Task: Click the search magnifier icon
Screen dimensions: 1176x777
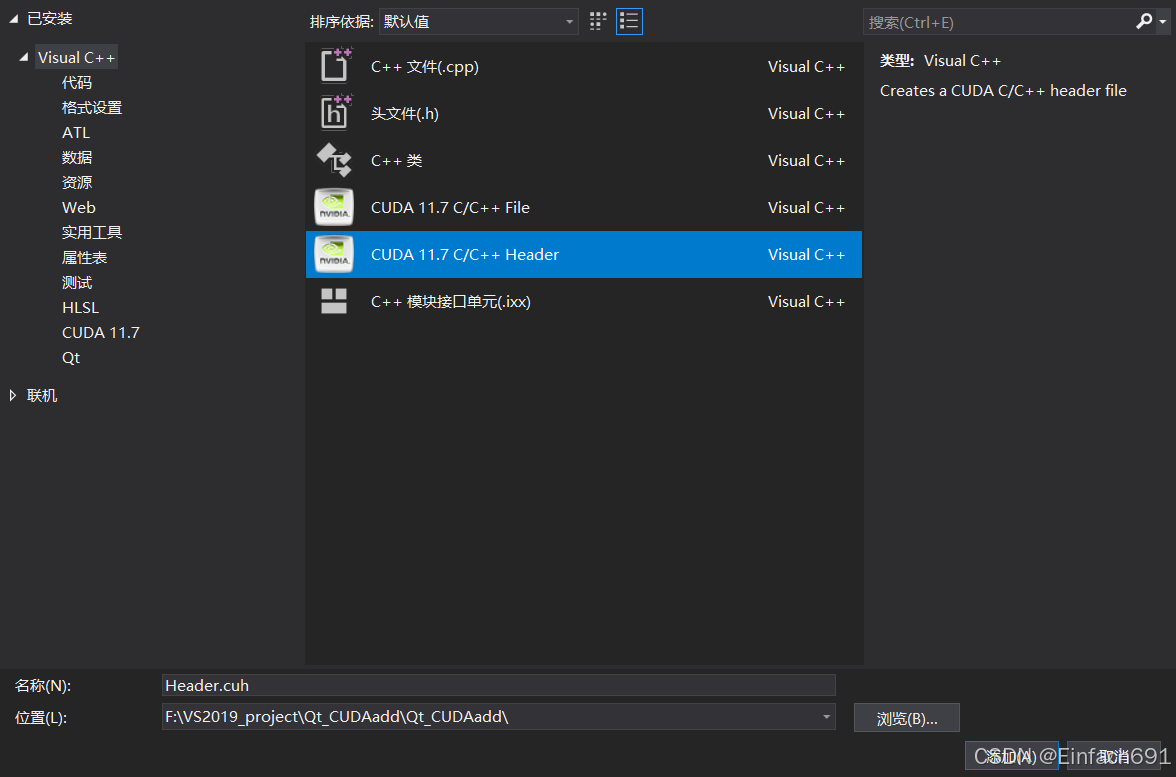Action: coord(1143,21)
